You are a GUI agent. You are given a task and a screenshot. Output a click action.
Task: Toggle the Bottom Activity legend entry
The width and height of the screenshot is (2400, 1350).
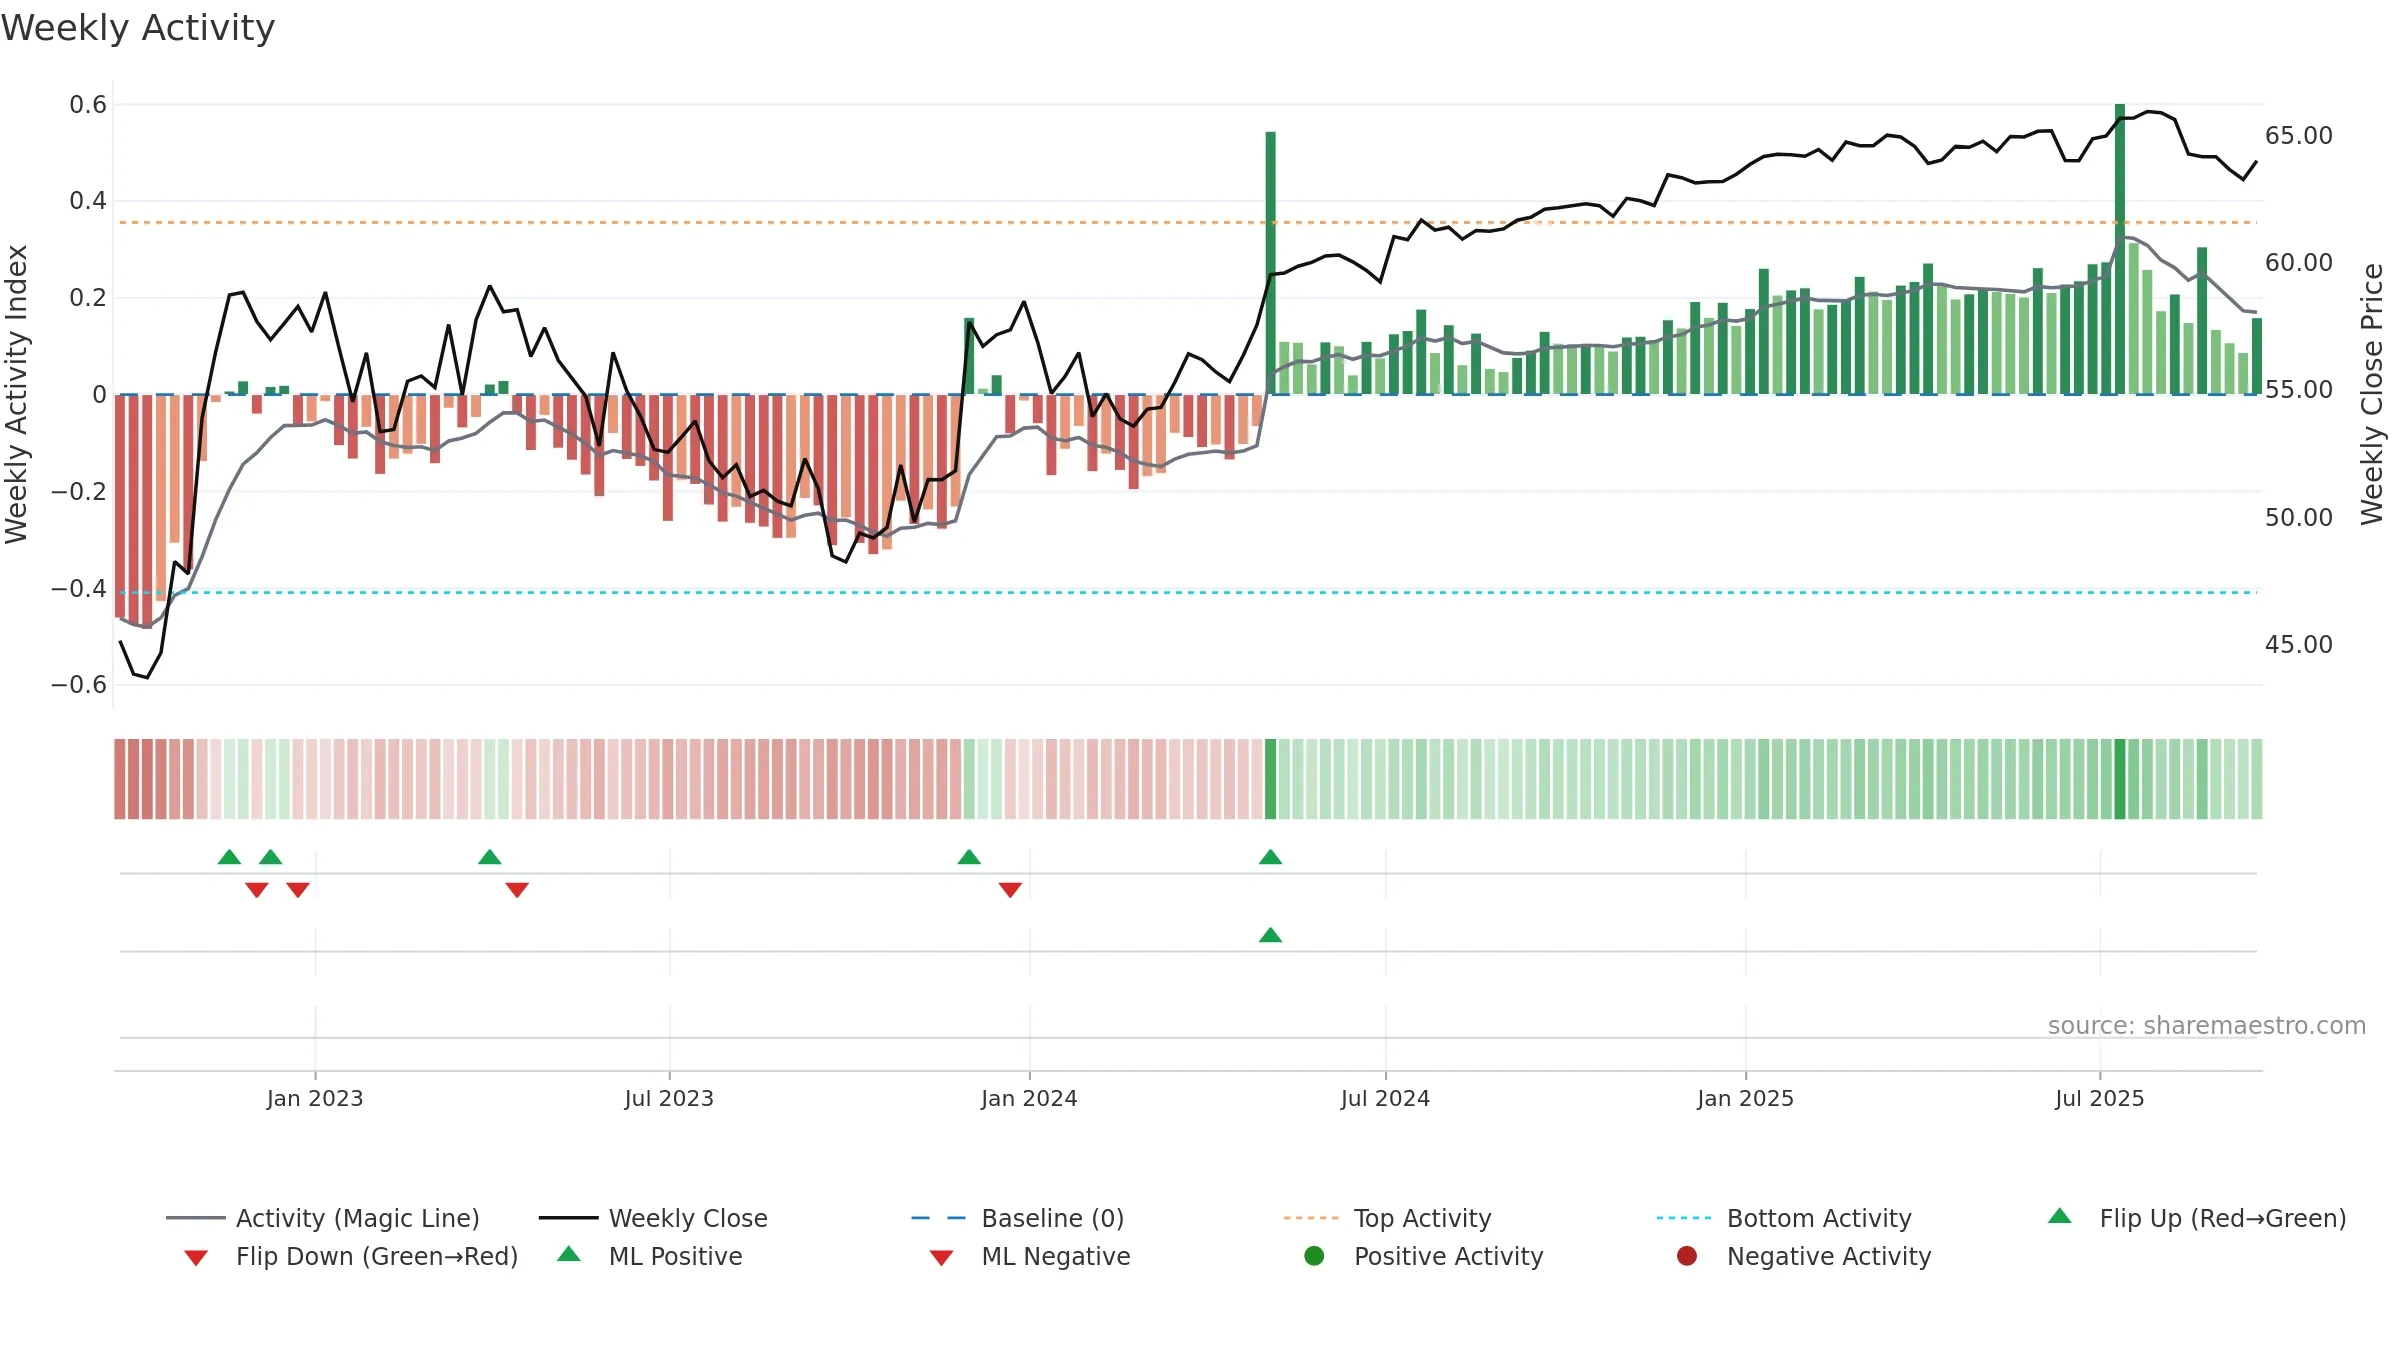1784,1218
